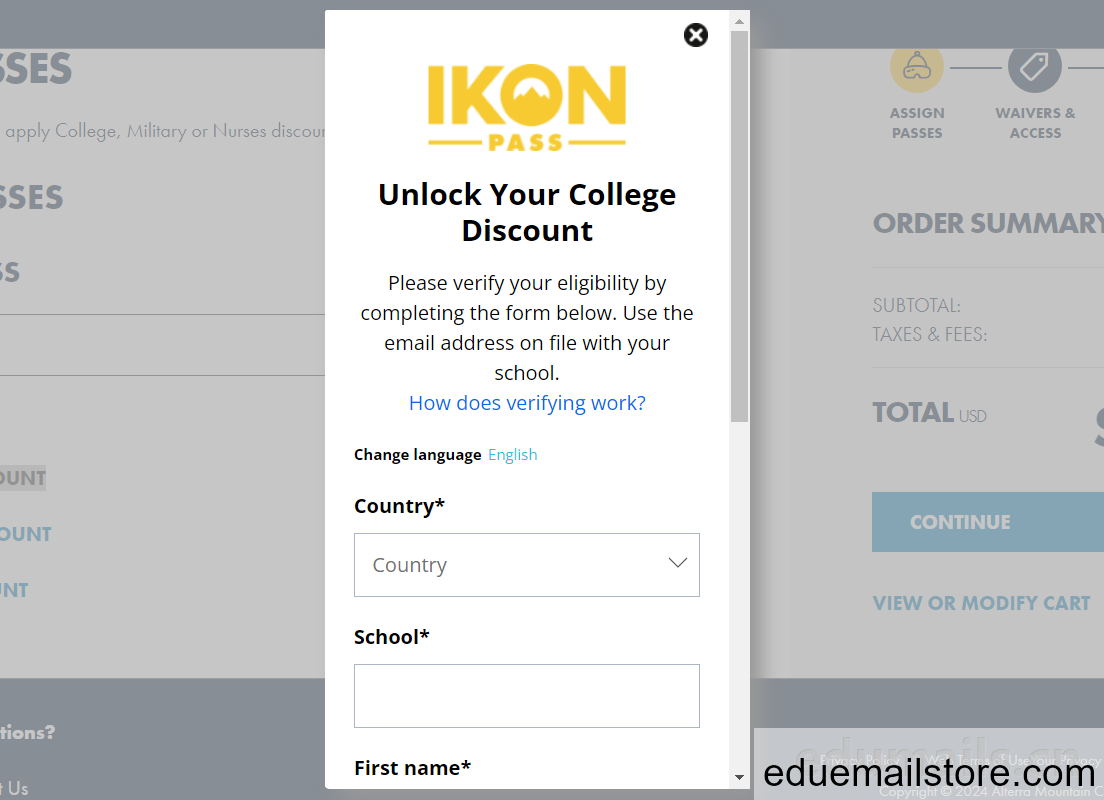Change language from English
The width and height of the screenshot is (1104, 800).
[513, 455]
